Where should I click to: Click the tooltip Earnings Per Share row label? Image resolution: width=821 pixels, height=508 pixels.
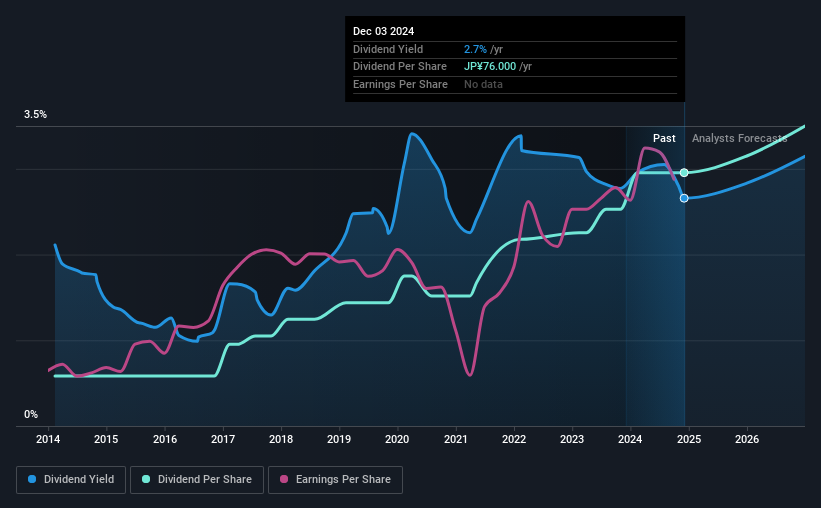(x=401, y=84)
